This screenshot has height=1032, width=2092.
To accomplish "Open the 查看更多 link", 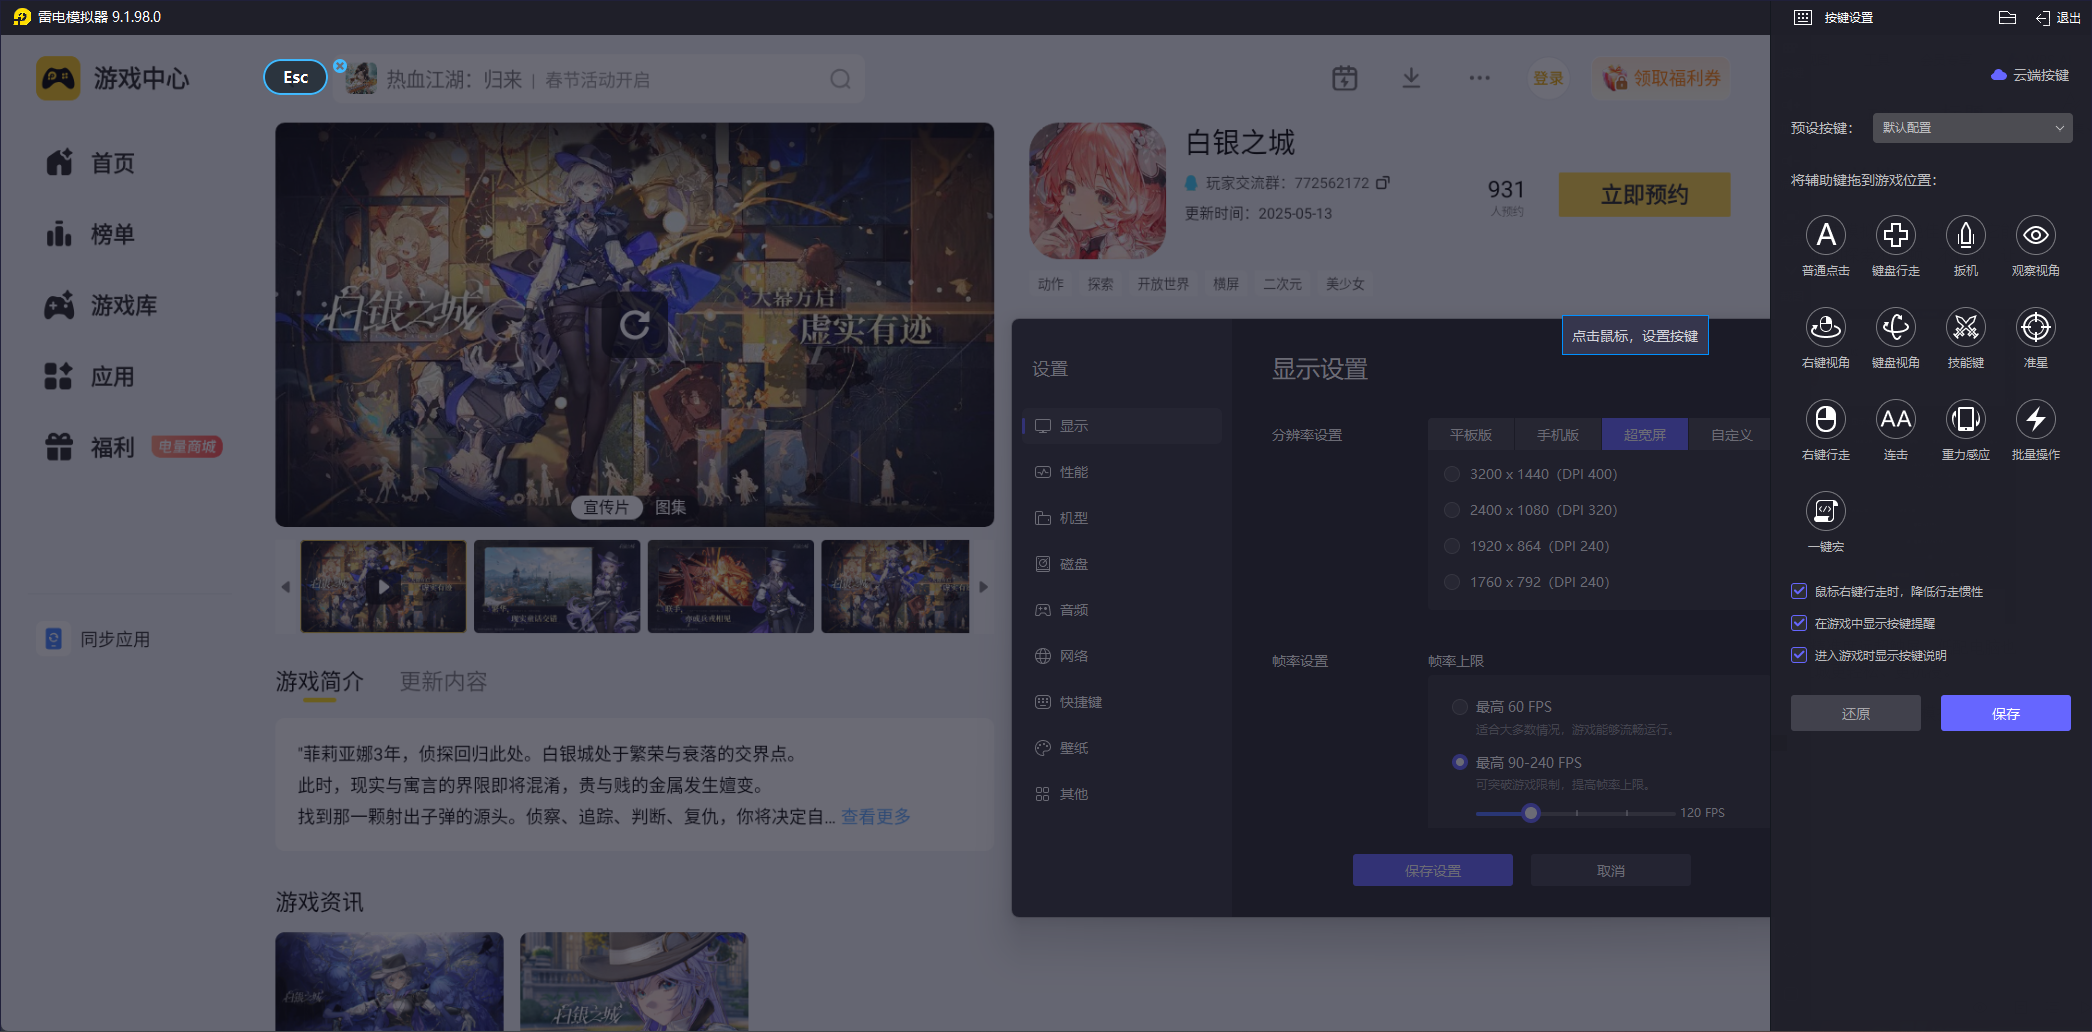I will coord(876,817).
